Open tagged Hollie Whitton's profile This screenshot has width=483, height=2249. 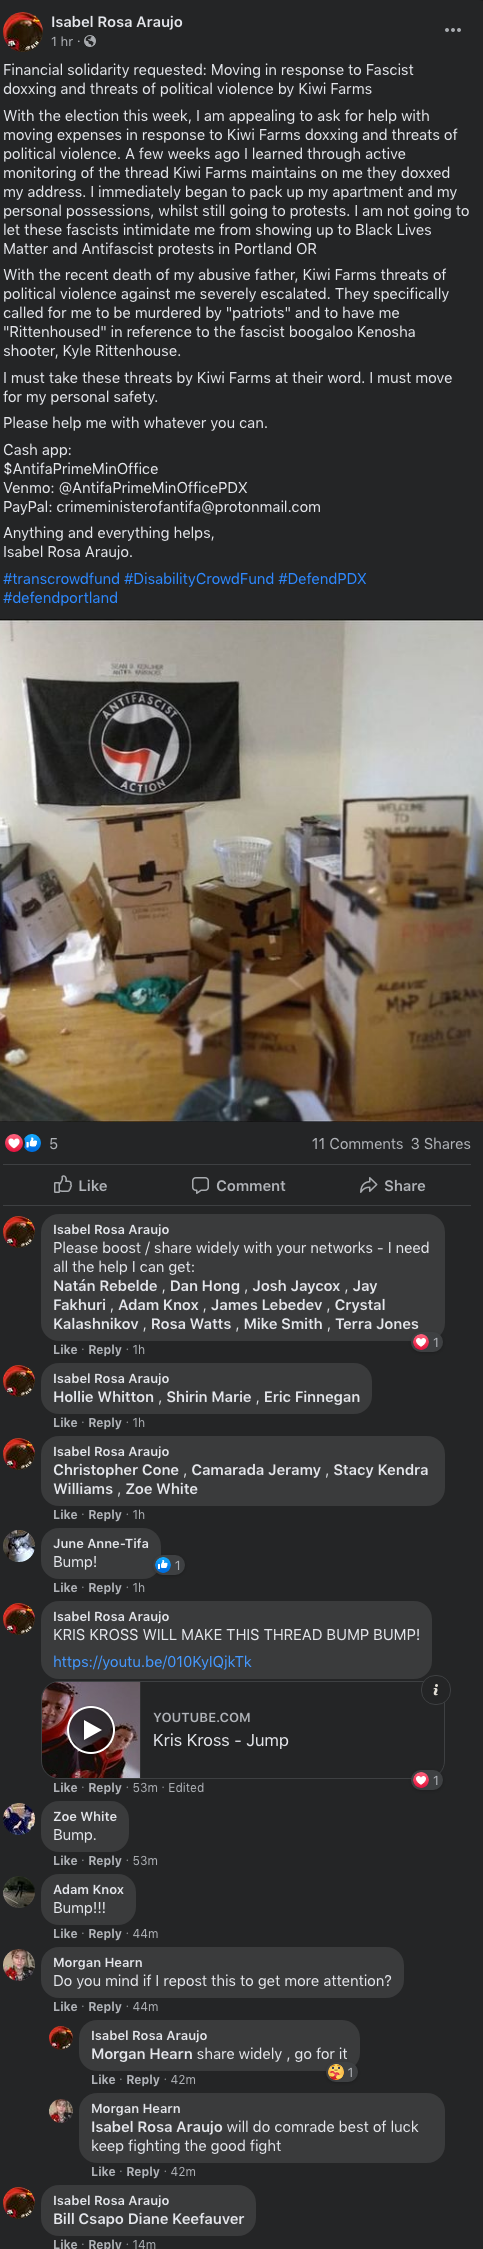[x=103, y=1397]
